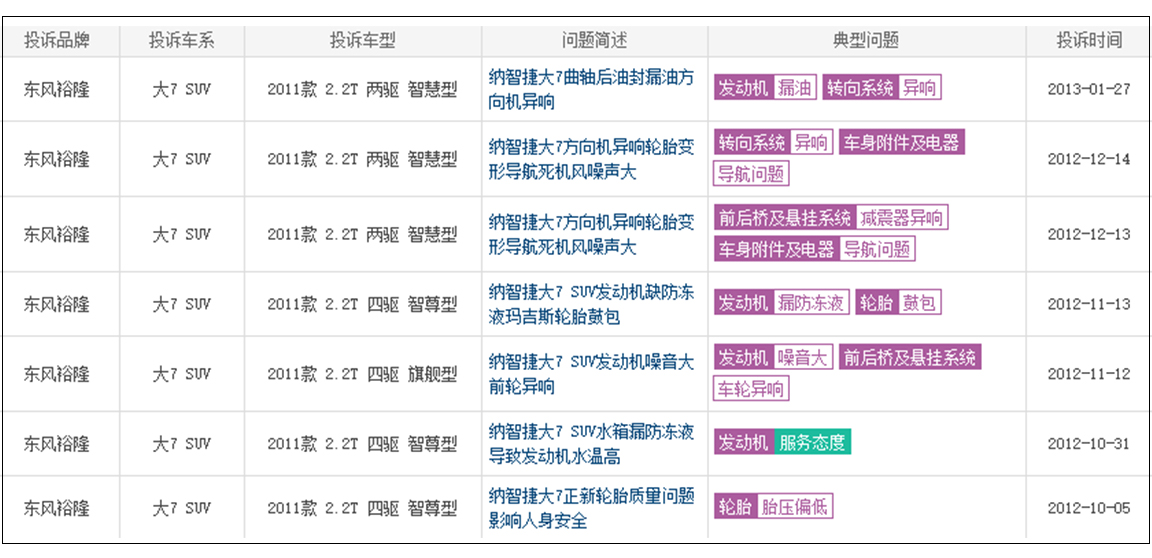Click the 投诉时间 column header

1089,41
